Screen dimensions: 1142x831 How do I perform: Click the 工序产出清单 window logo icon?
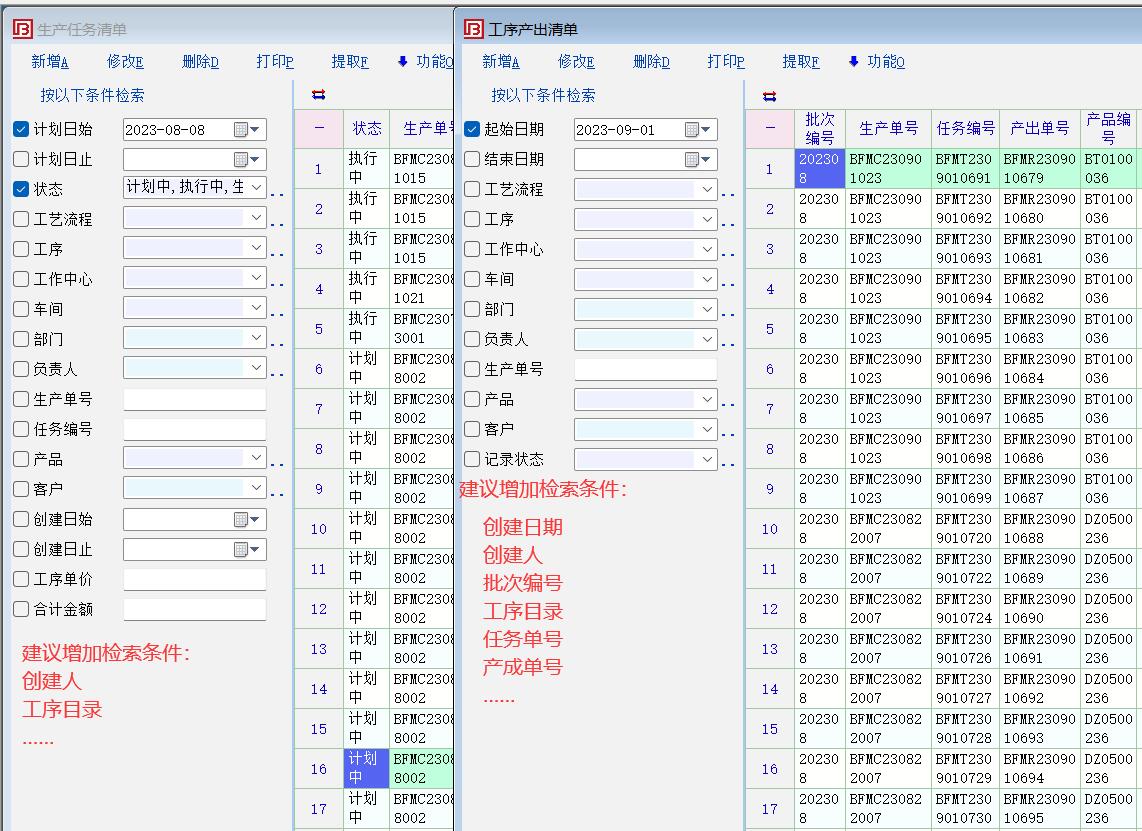coord(473,29)
